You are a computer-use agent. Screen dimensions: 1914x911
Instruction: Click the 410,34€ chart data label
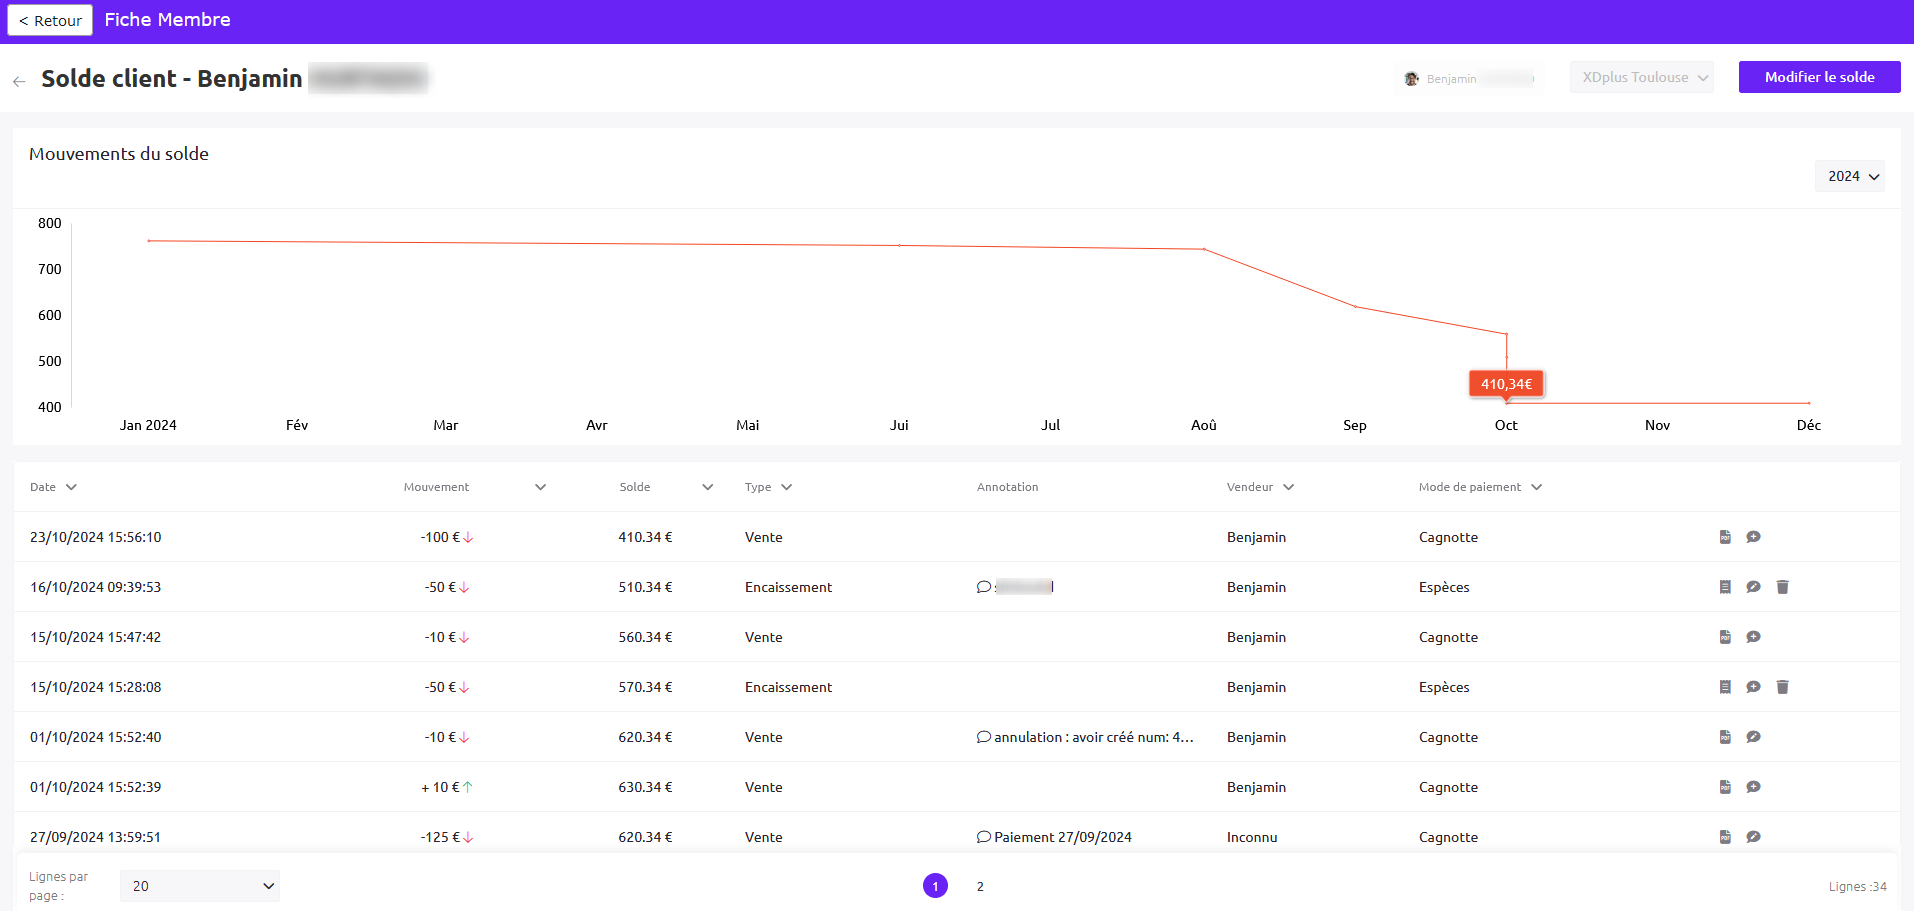coord(1506,384)
